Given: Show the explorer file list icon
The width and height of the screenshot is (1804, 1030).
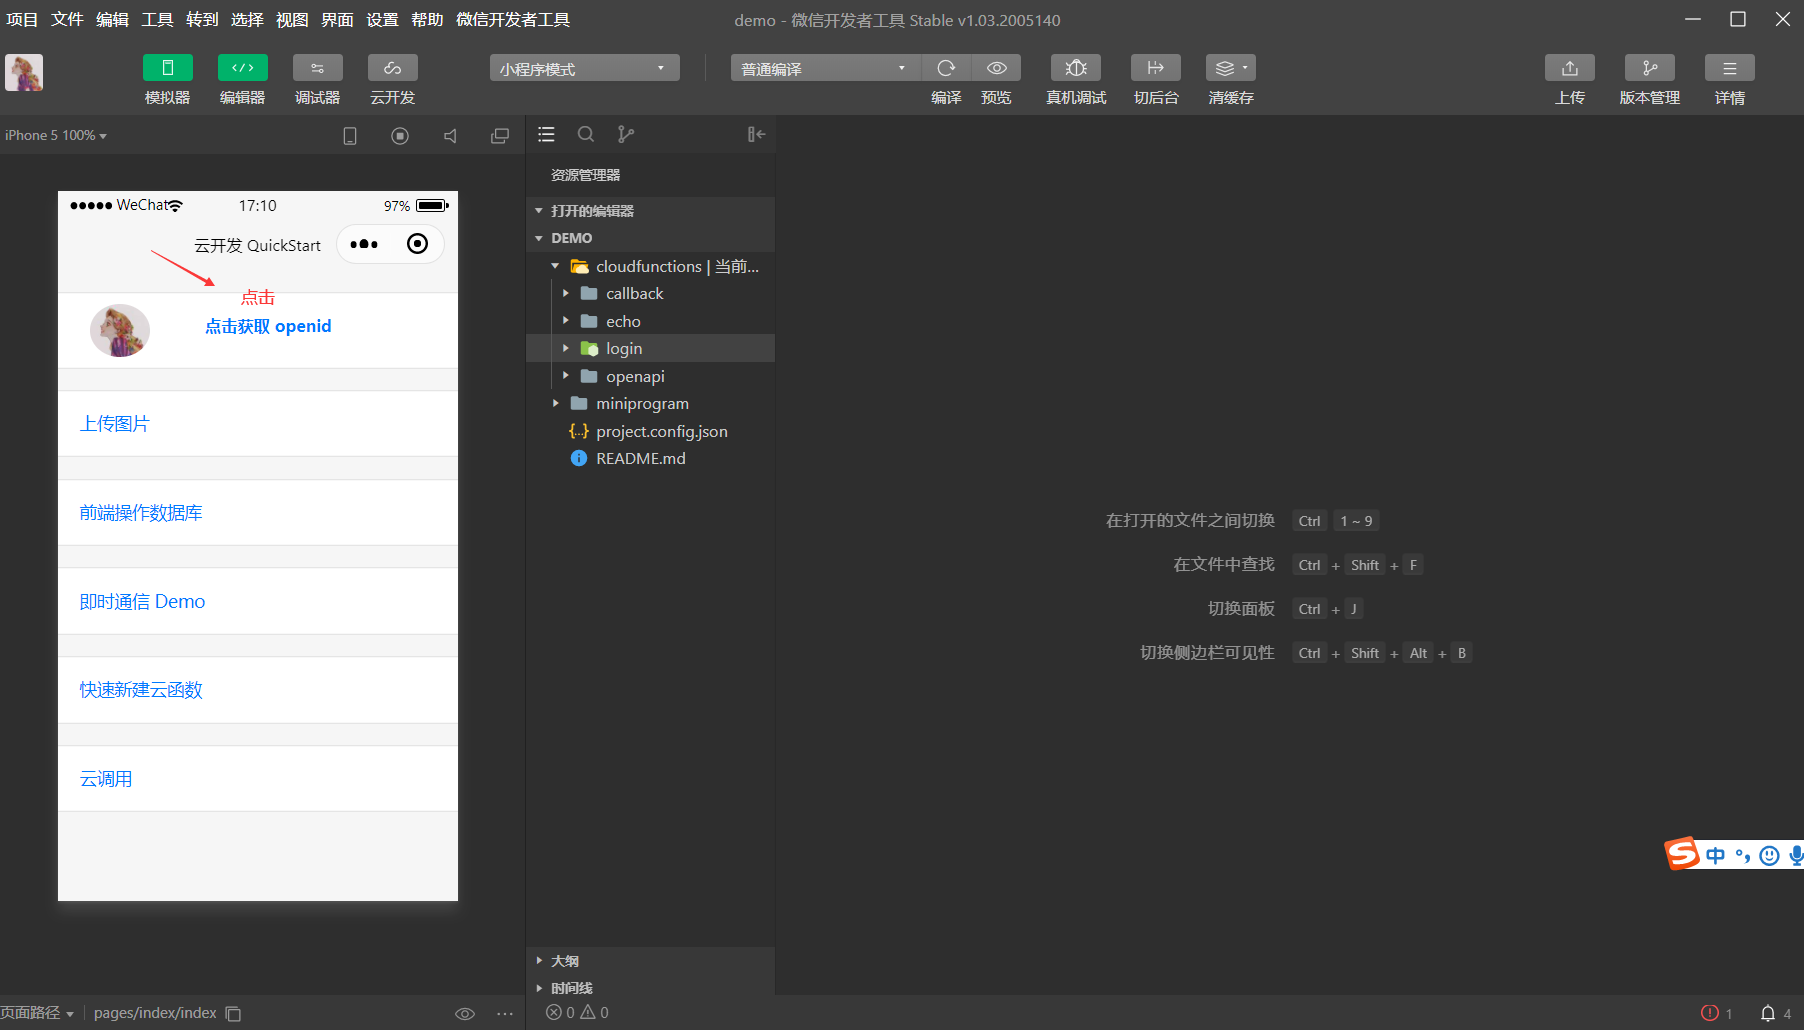Looking at the screenshot, I should point(546,134).
